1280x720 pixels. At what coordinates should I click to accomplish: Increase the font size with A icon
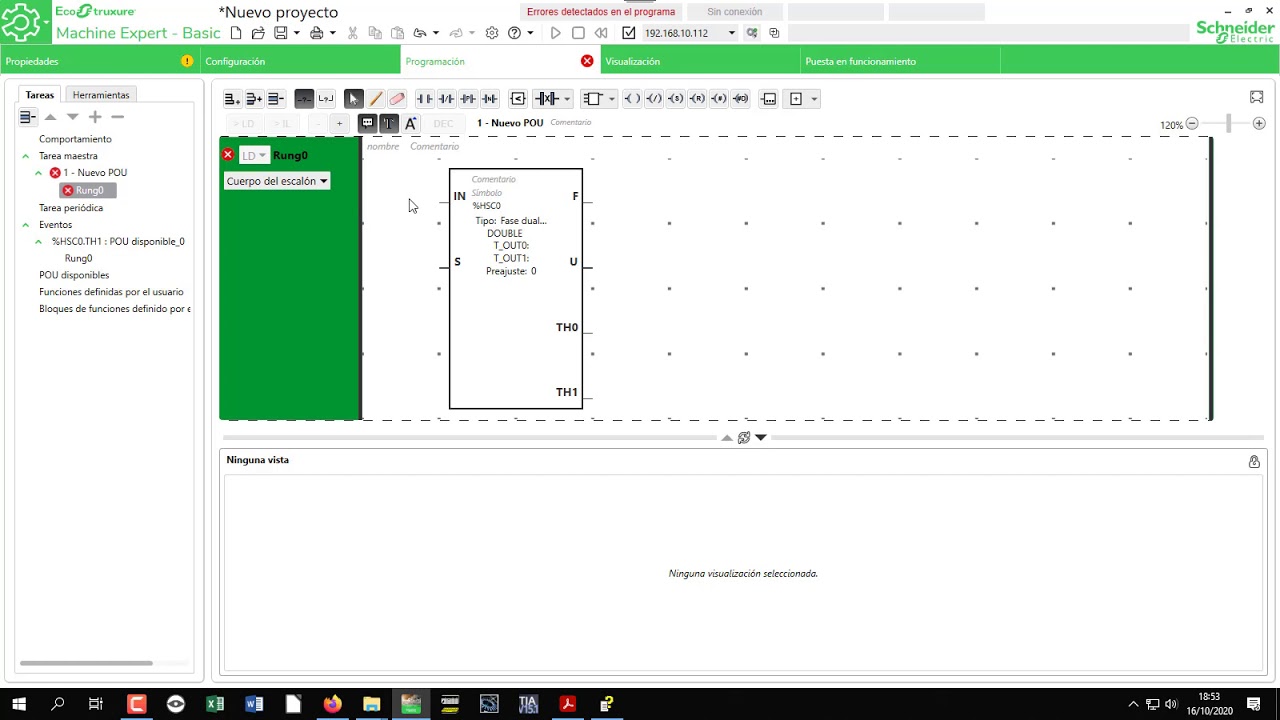(411, 123)
